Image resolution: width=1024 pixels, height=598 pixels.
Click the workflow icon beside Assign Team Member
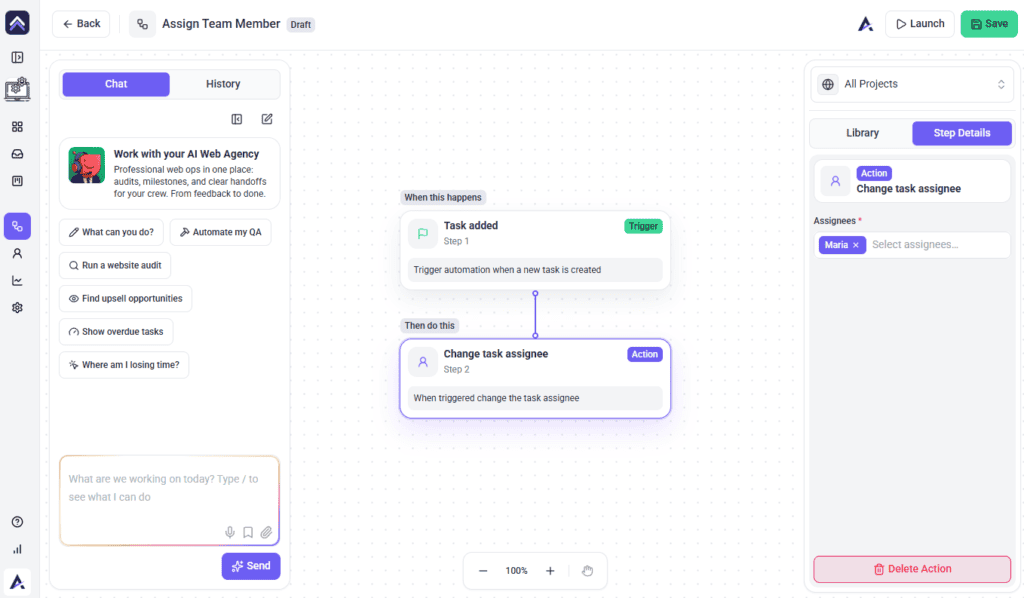pyautogui.click(x=142, y=24)
